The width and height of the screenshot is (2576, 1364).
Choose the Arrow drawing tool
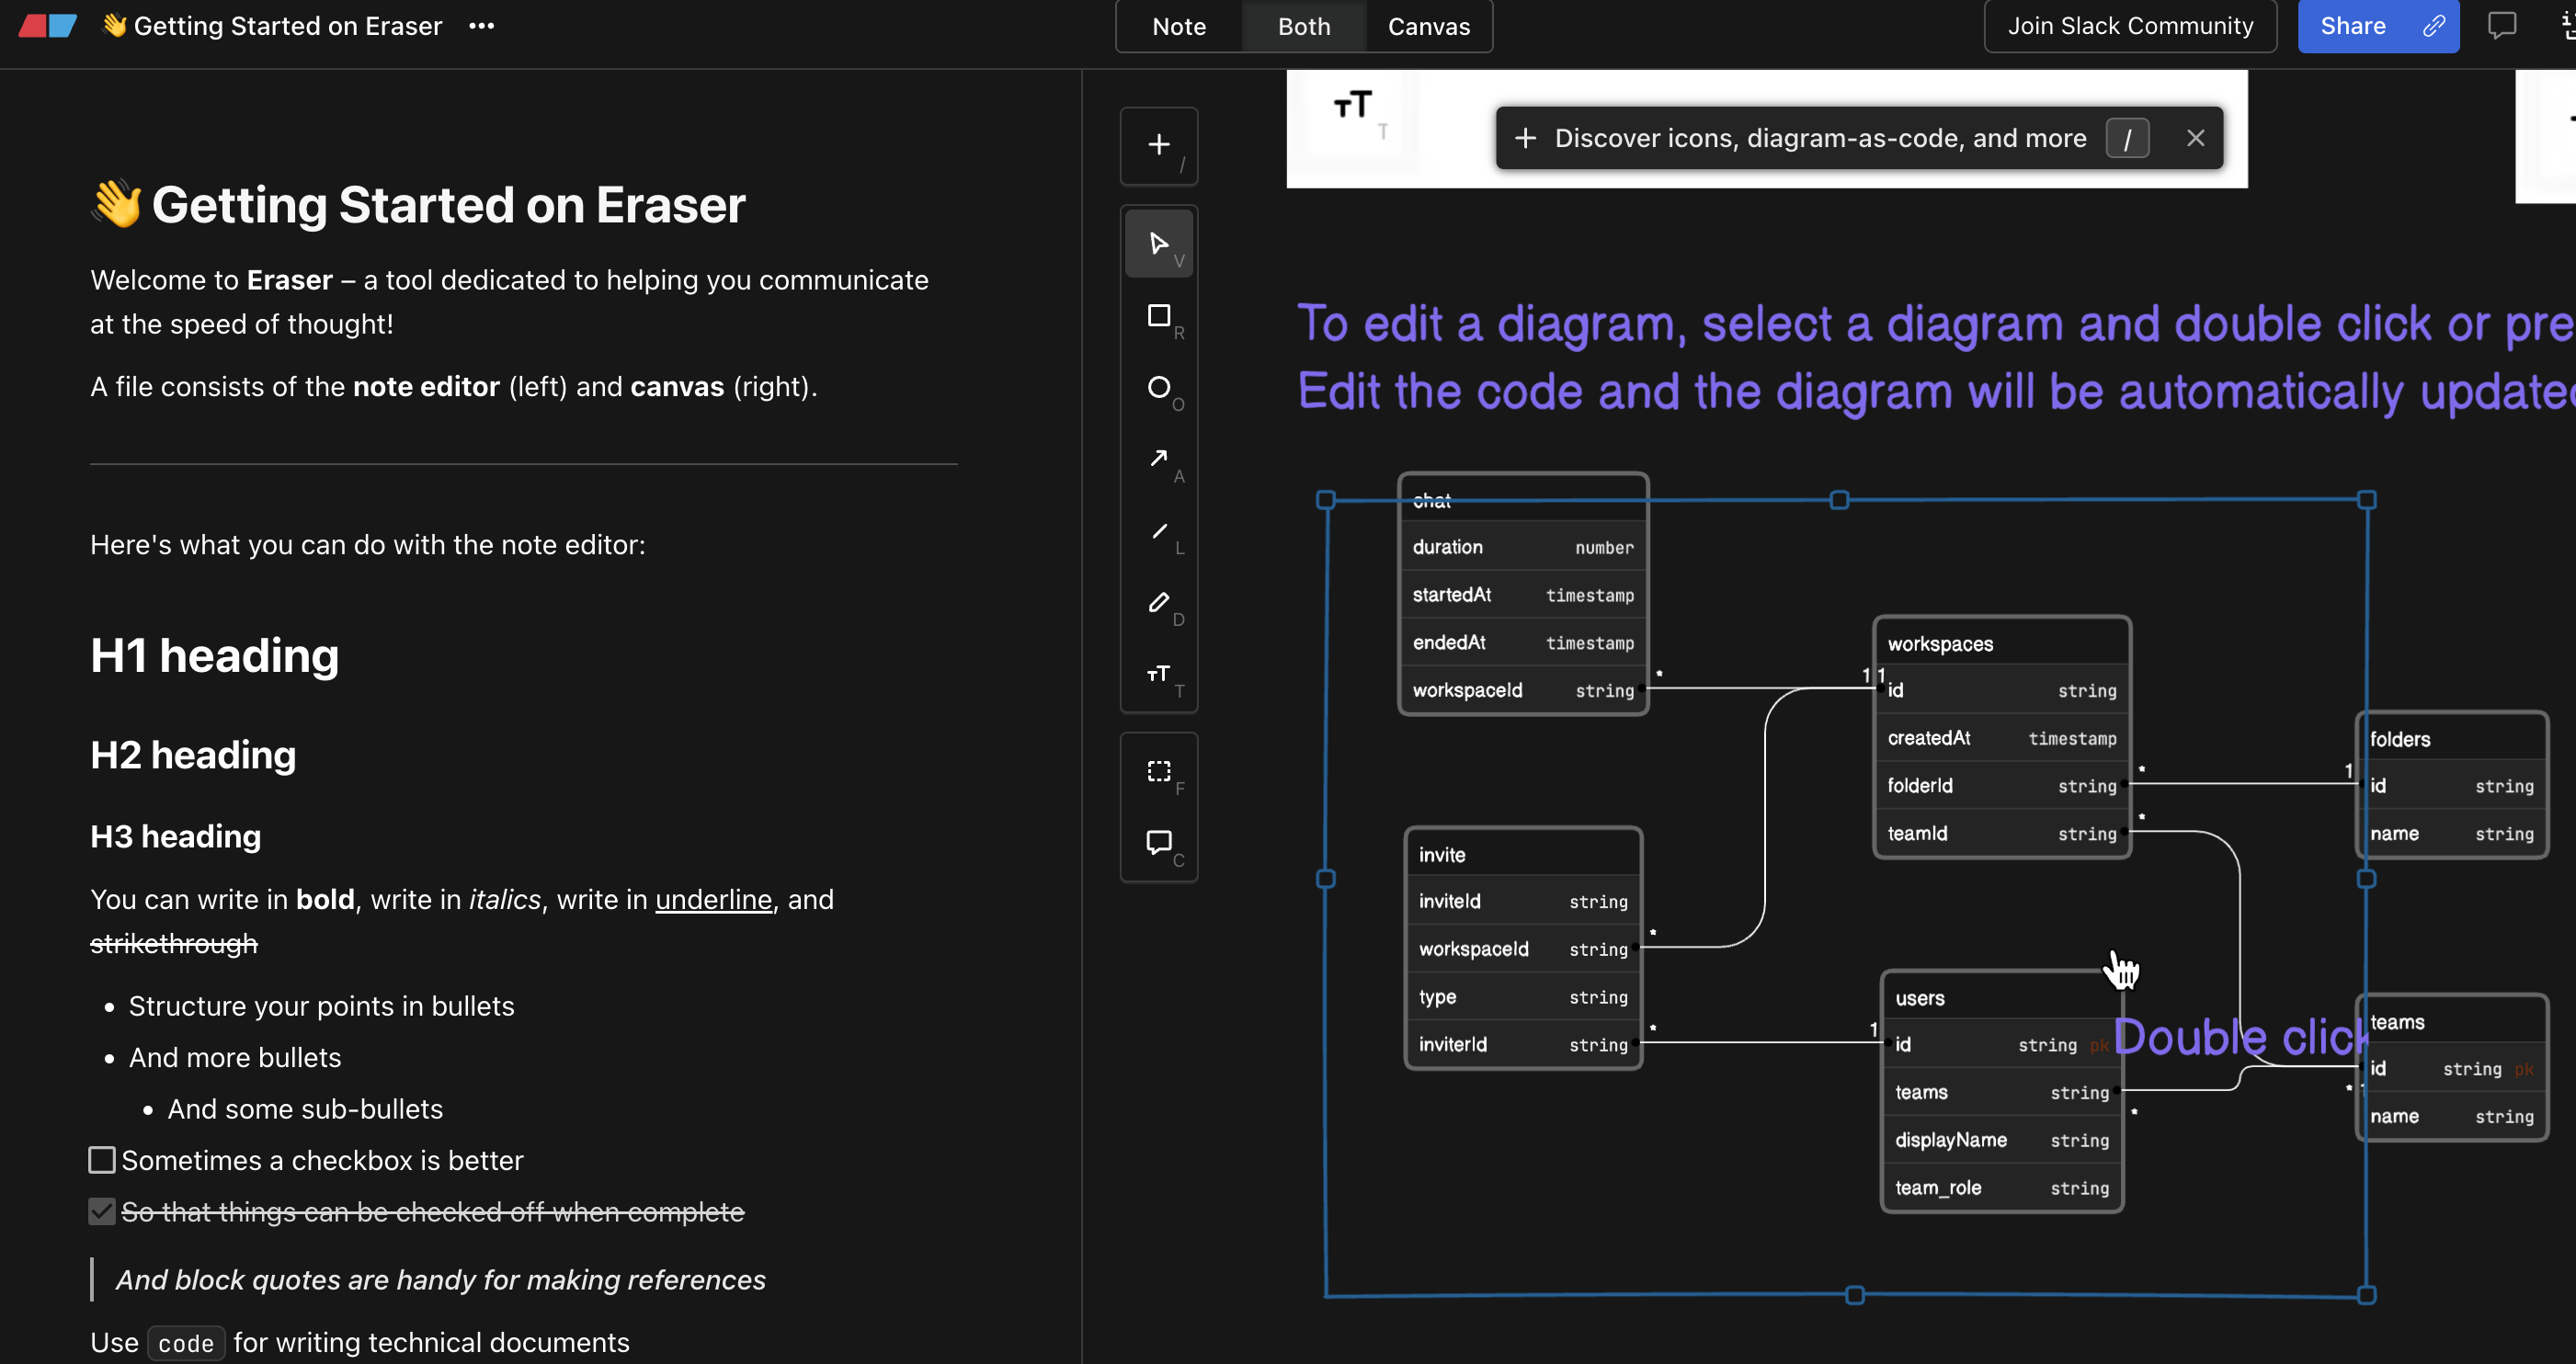tap(1159, 459)
